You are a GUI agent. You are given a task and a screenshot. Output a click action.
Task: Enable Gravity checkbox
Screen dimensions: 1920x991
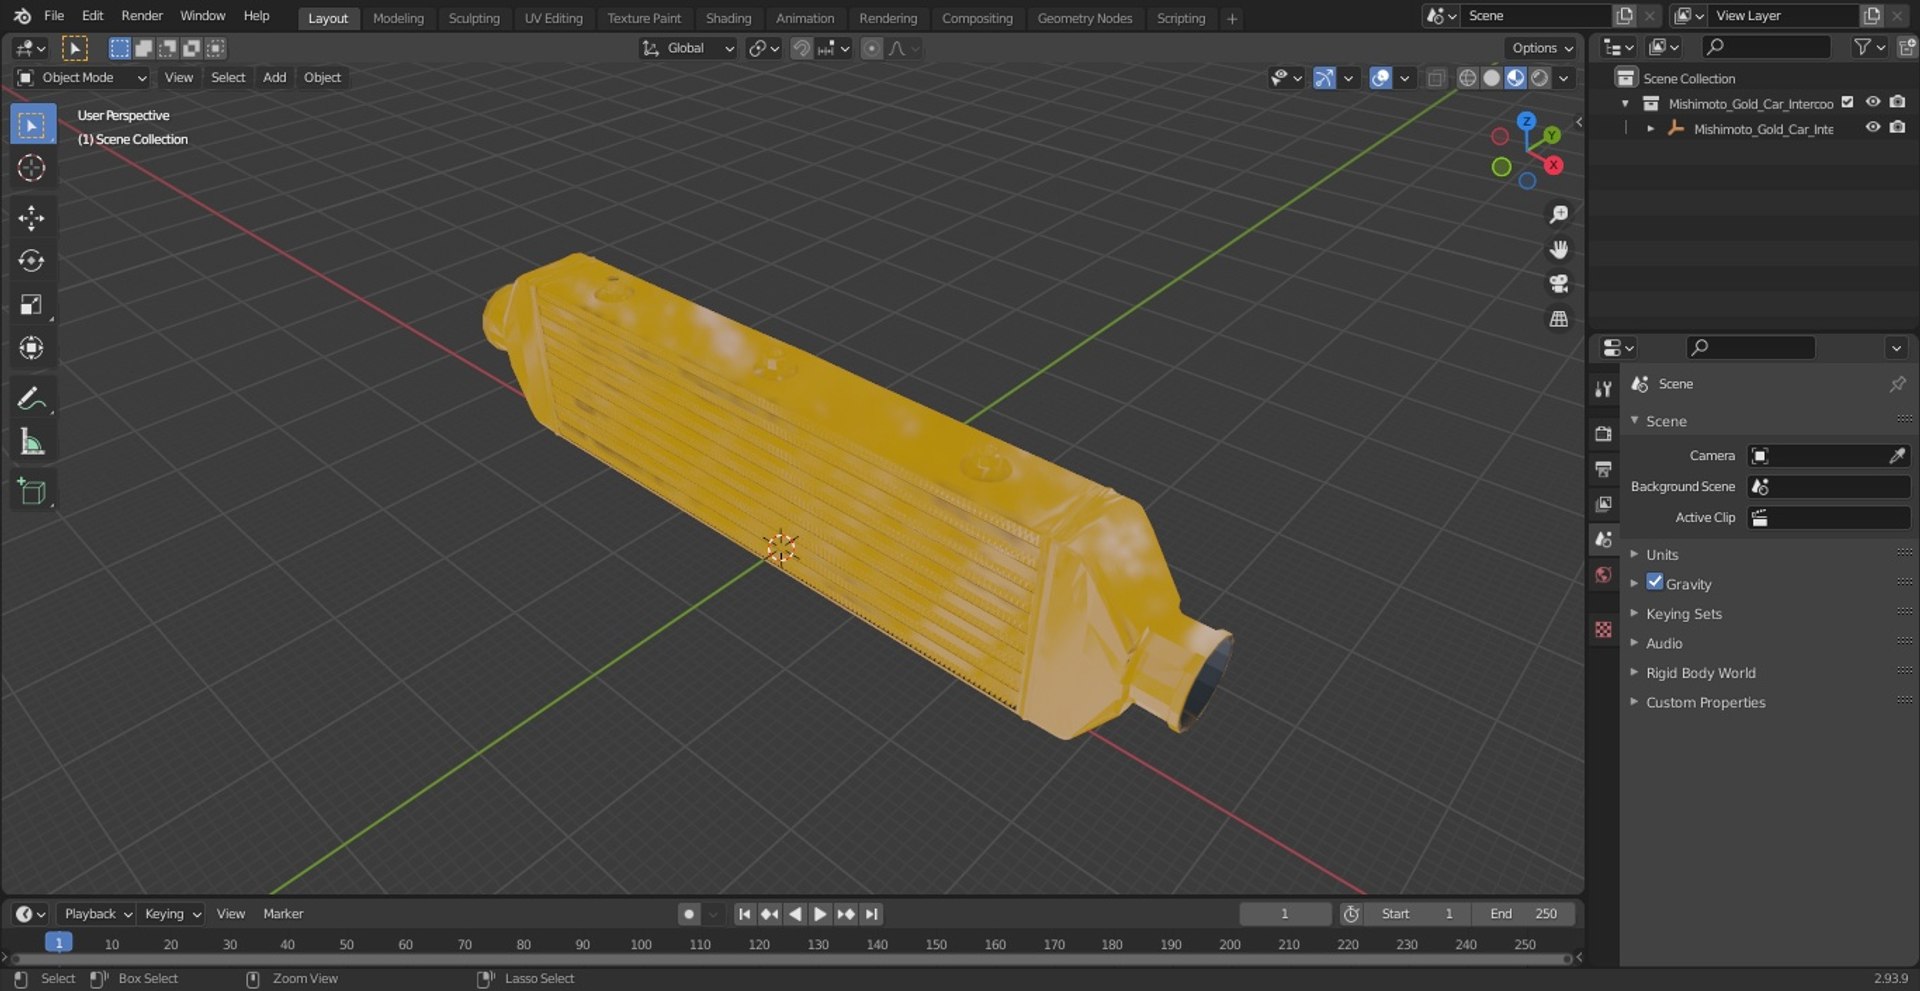(x=1655, y=583)
